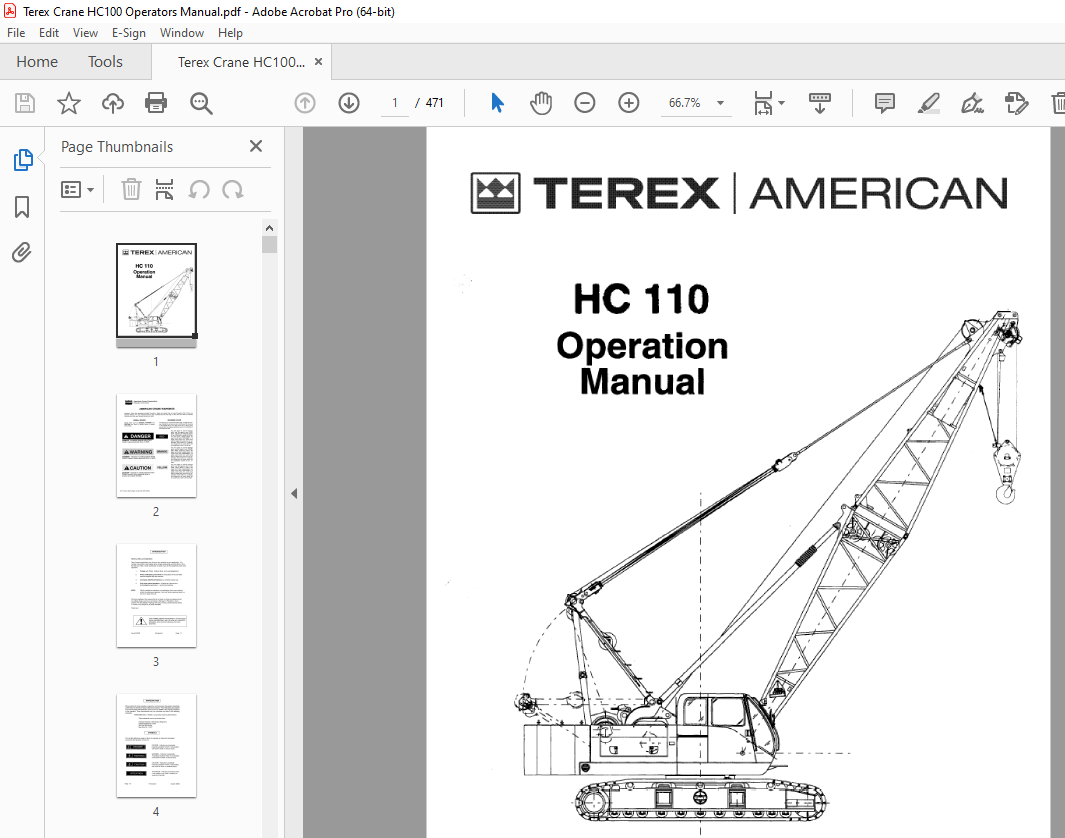Zoom in with plus icon
The width and height of the screenshot is (1065, 838).
(629, 103)
